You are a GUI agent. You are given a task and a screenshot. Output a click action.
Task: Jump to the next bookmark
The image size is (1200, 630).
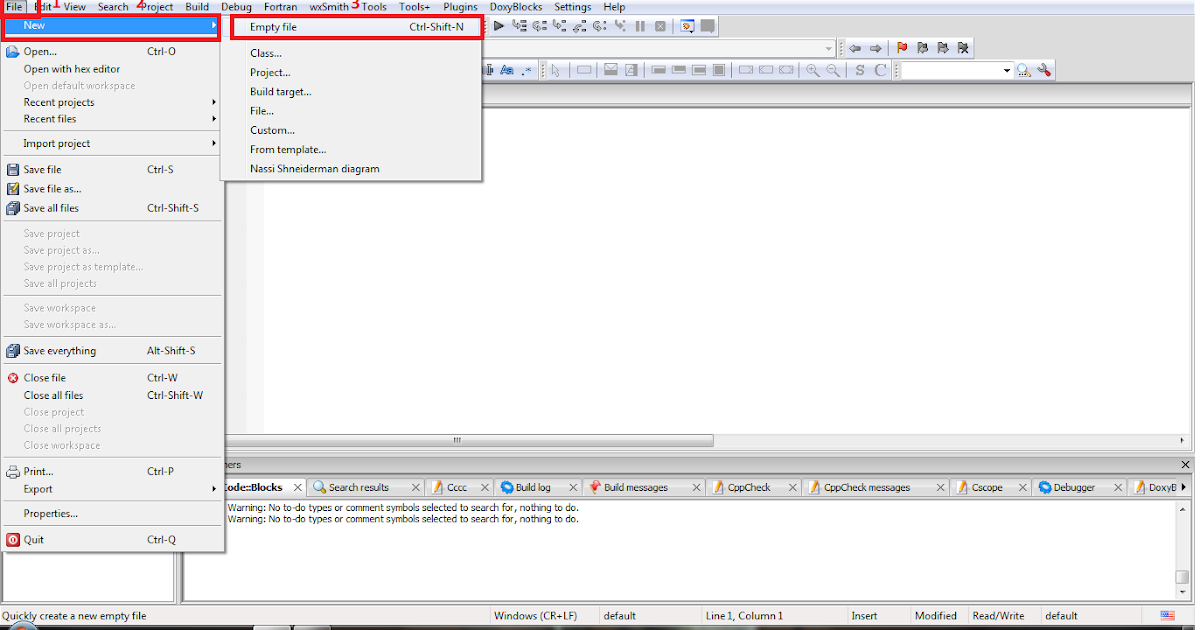click(x=944, y=47)
